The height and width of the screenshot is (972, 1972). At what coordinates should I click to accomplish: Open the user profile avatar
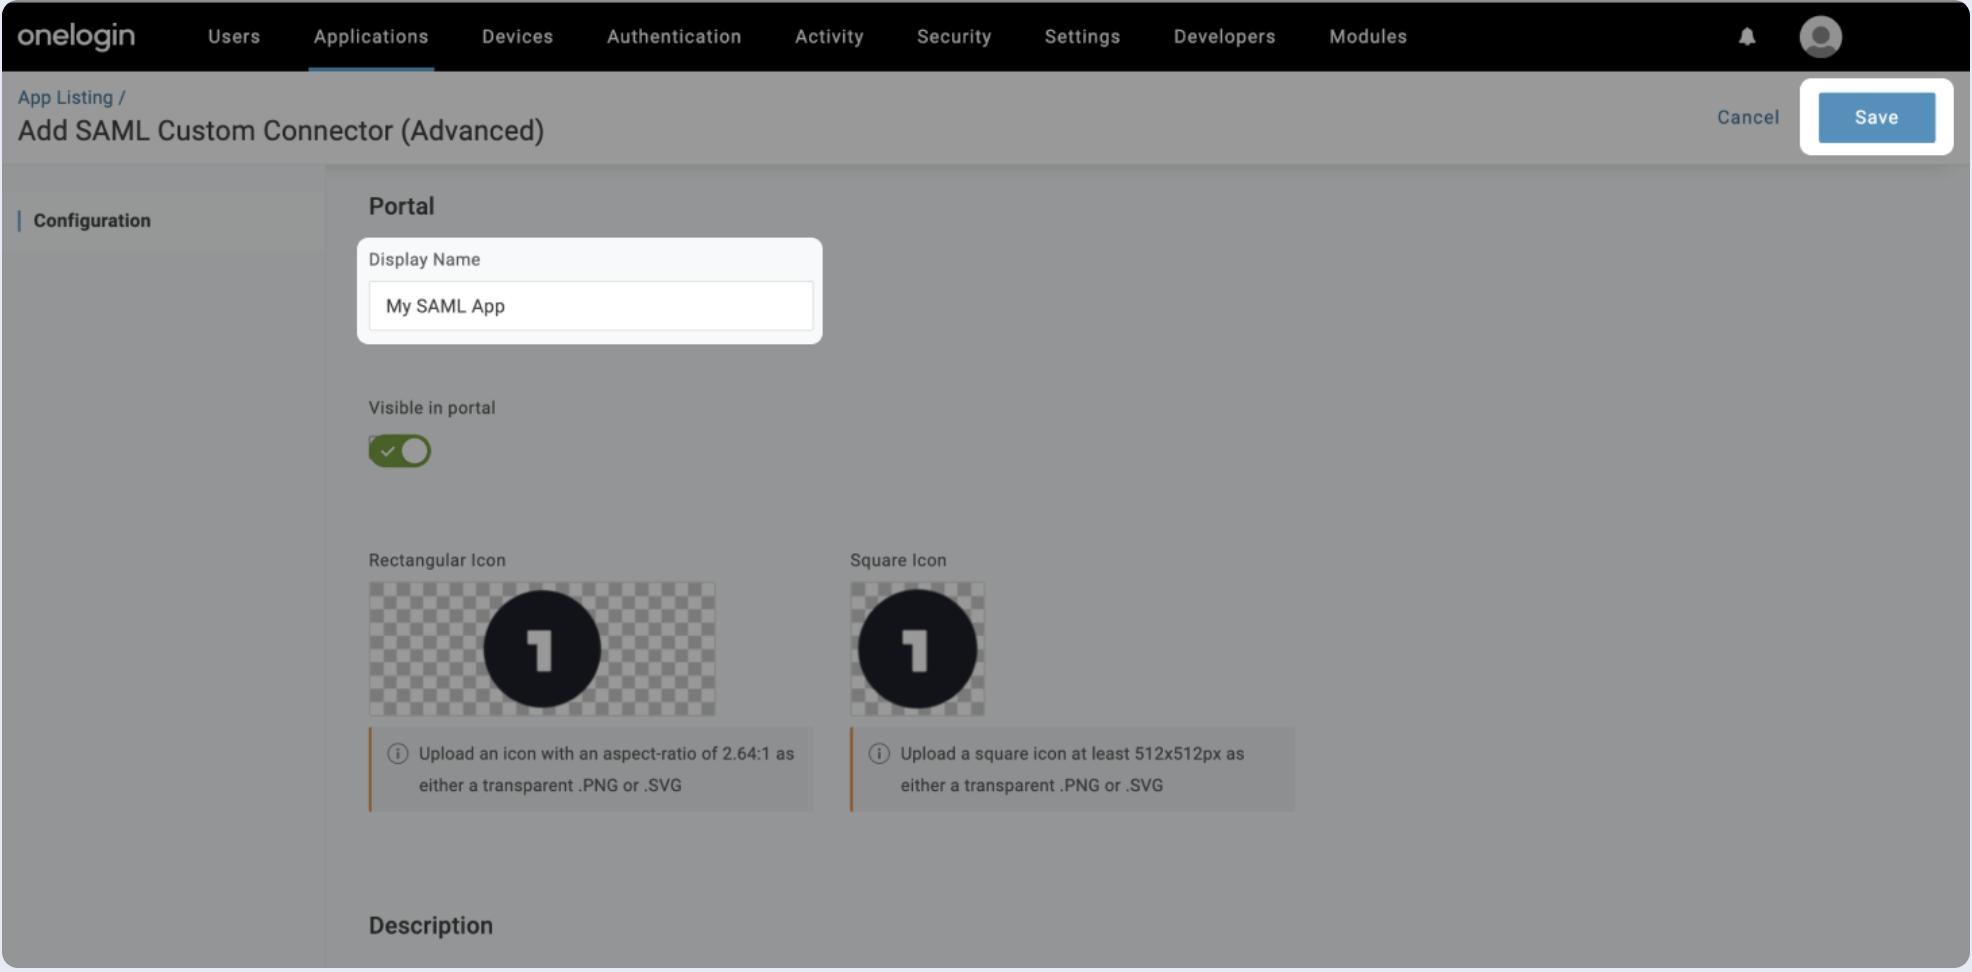pyautogui.click(x=1820, y=37)
